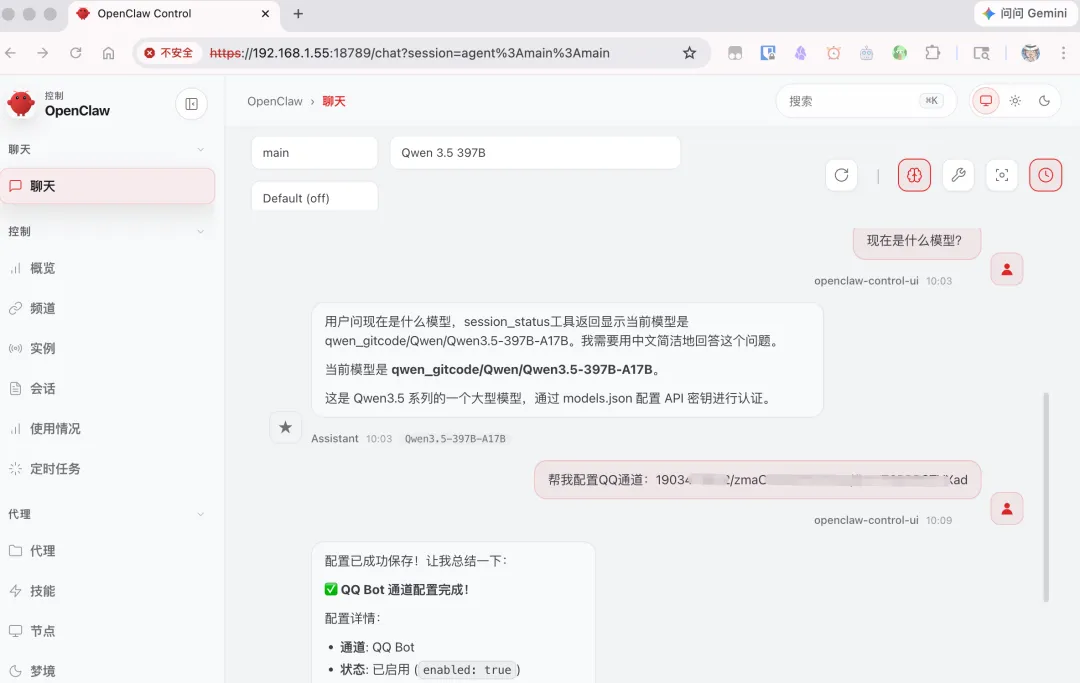Go back in browser history
Viewport: 1080px width, 683px height.
pos(11,53)
